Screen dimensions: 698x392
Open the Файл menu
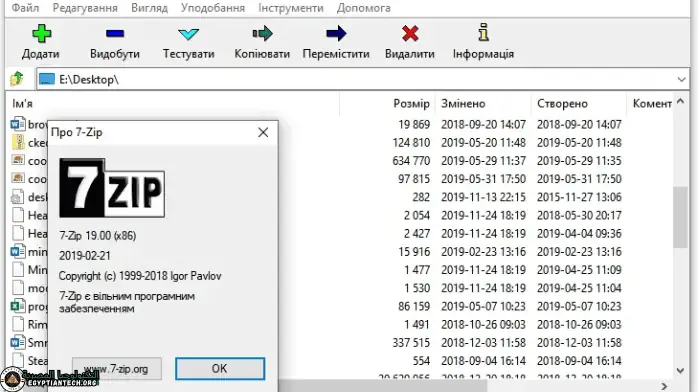[25, 8]
